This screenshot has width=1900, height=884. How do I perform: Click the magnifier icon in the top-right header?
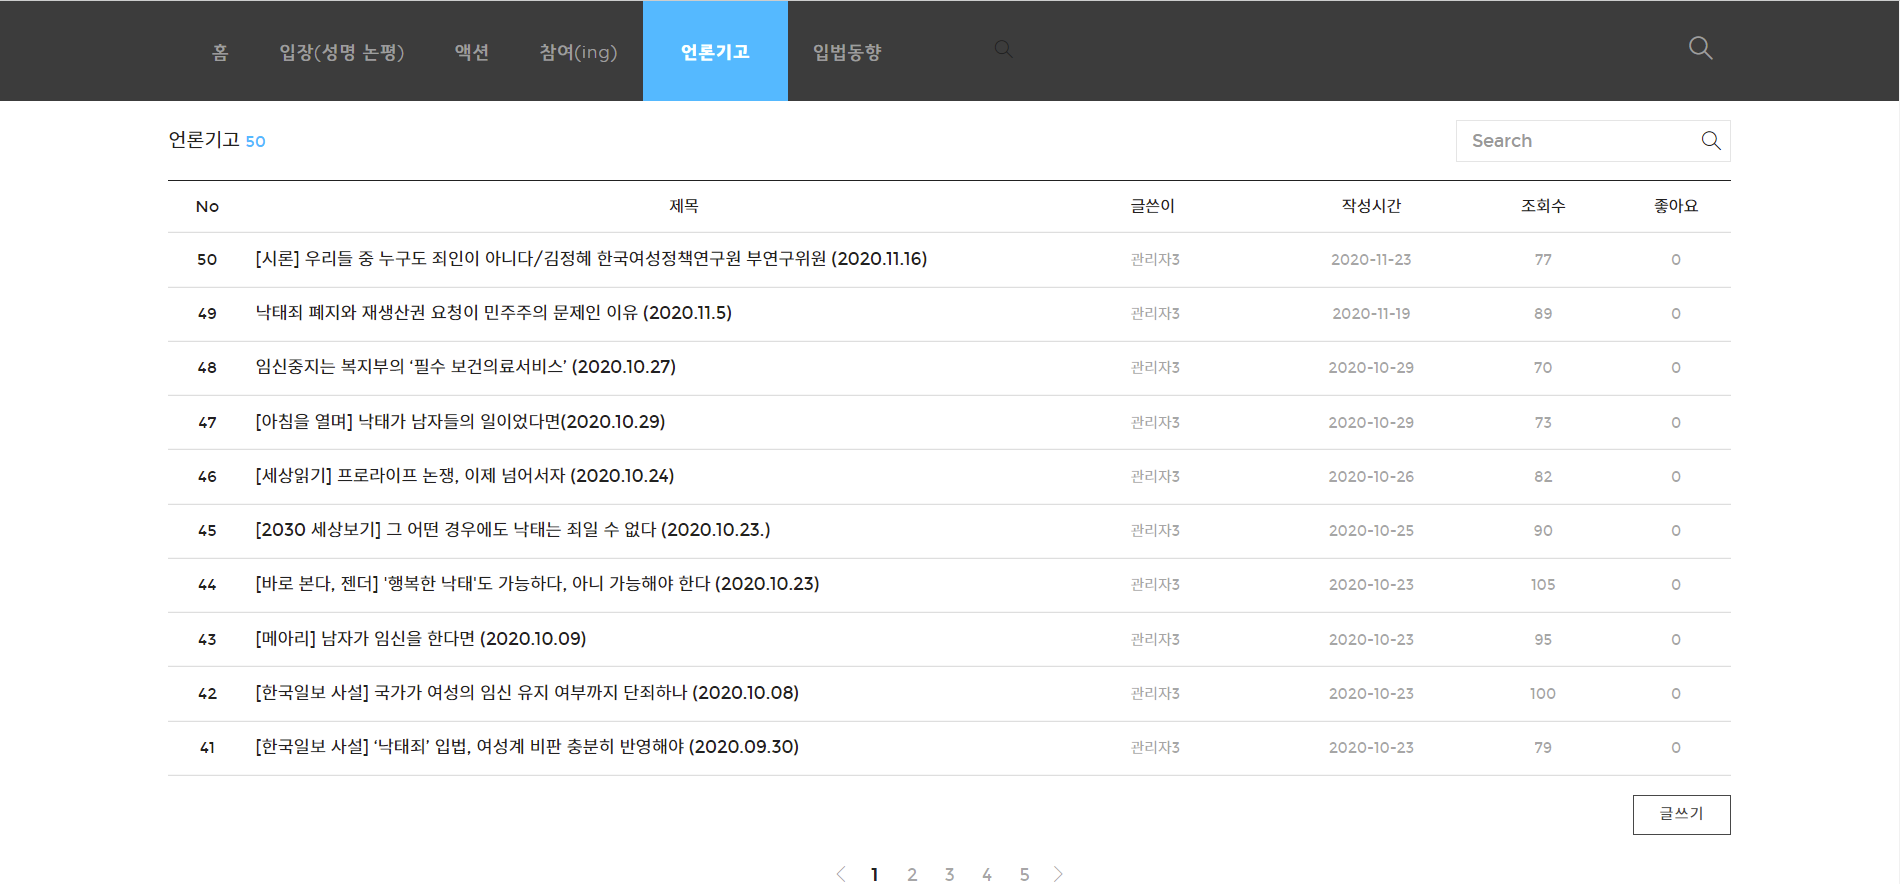pos(1700,48)
